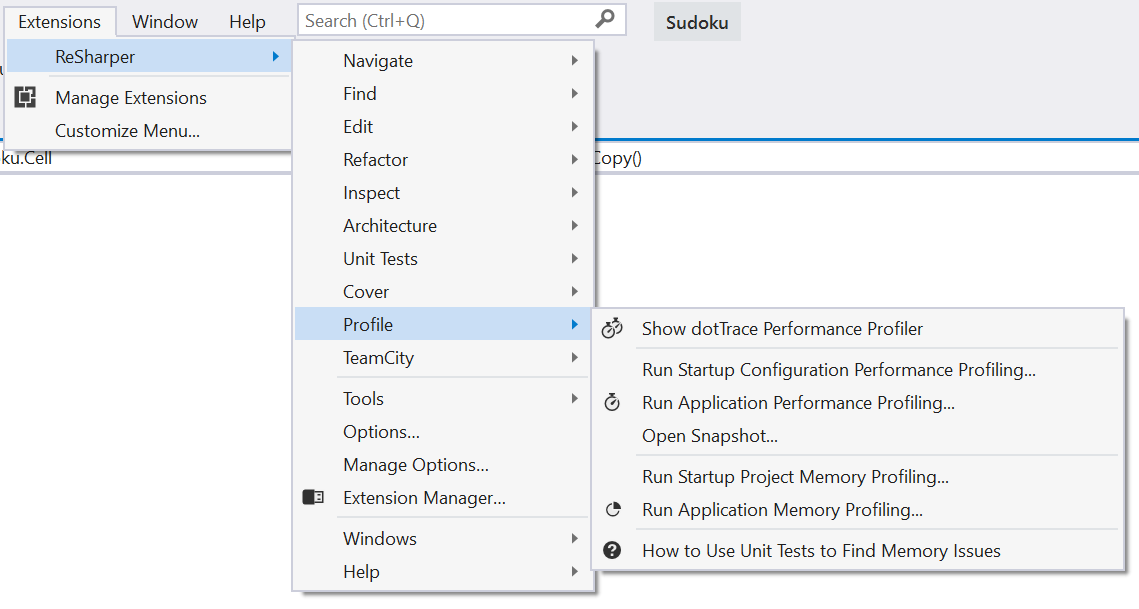Open the Window menu
This screenshot has height=609, width=1139.
coord(164,21)
